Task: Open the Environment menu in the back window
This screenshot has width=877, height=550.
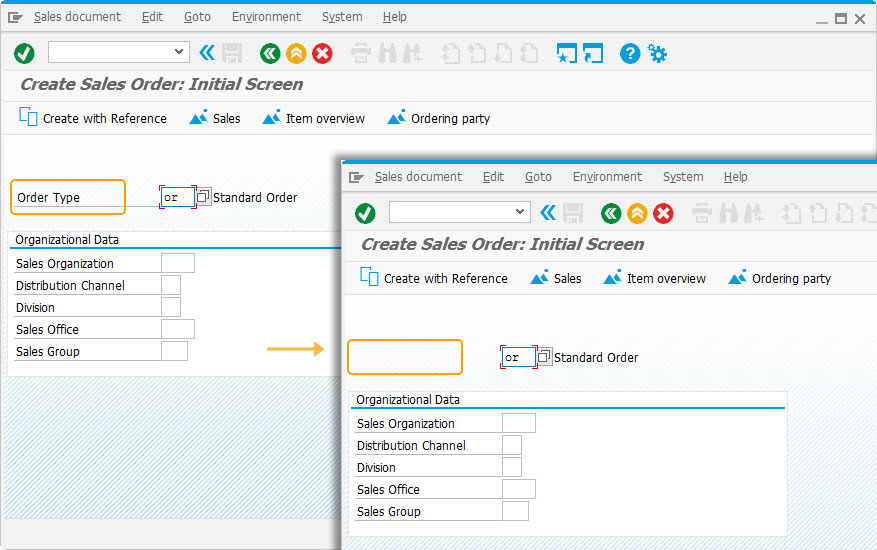Action: (x=266, y=17)
